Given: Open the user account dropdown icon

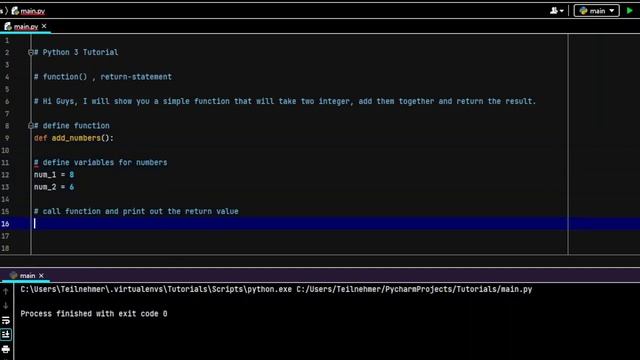Looking at the screenshot, I should (x=556, y=11).
